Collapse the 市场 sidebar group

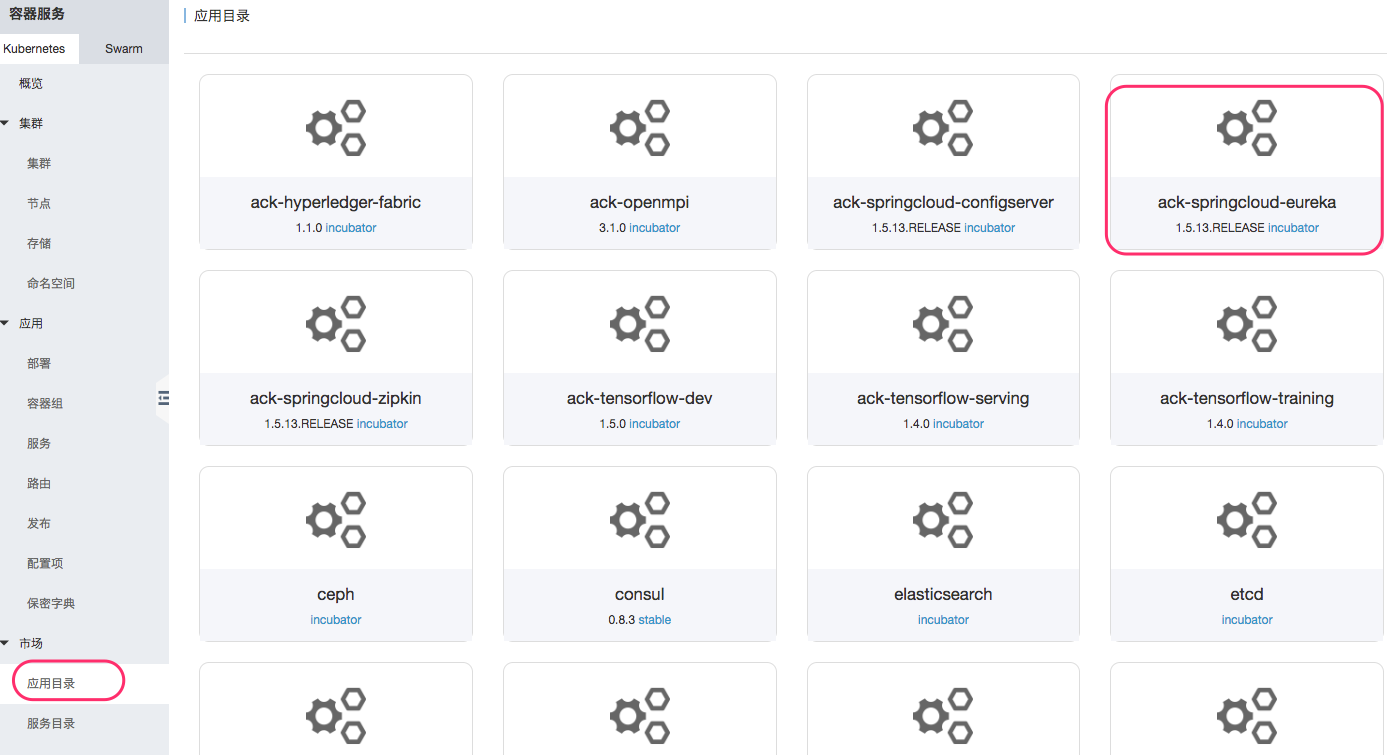(x=5, y=643)
